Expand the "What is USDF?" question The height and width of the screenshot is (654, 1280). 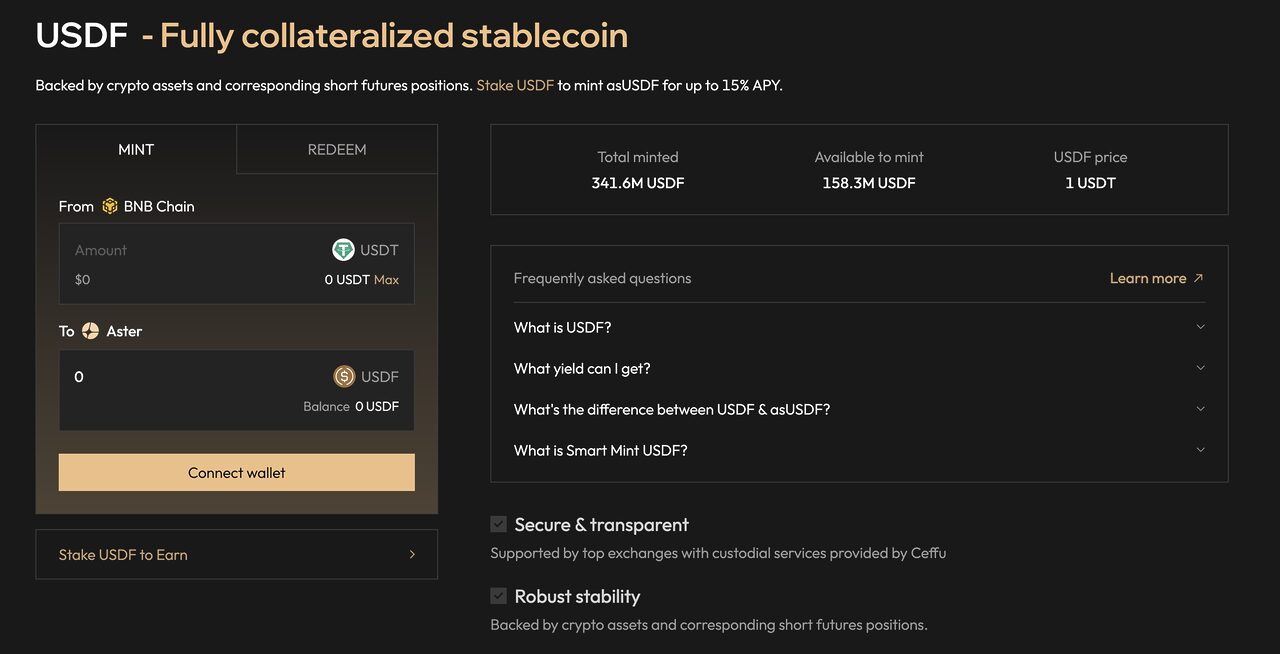1200,327
